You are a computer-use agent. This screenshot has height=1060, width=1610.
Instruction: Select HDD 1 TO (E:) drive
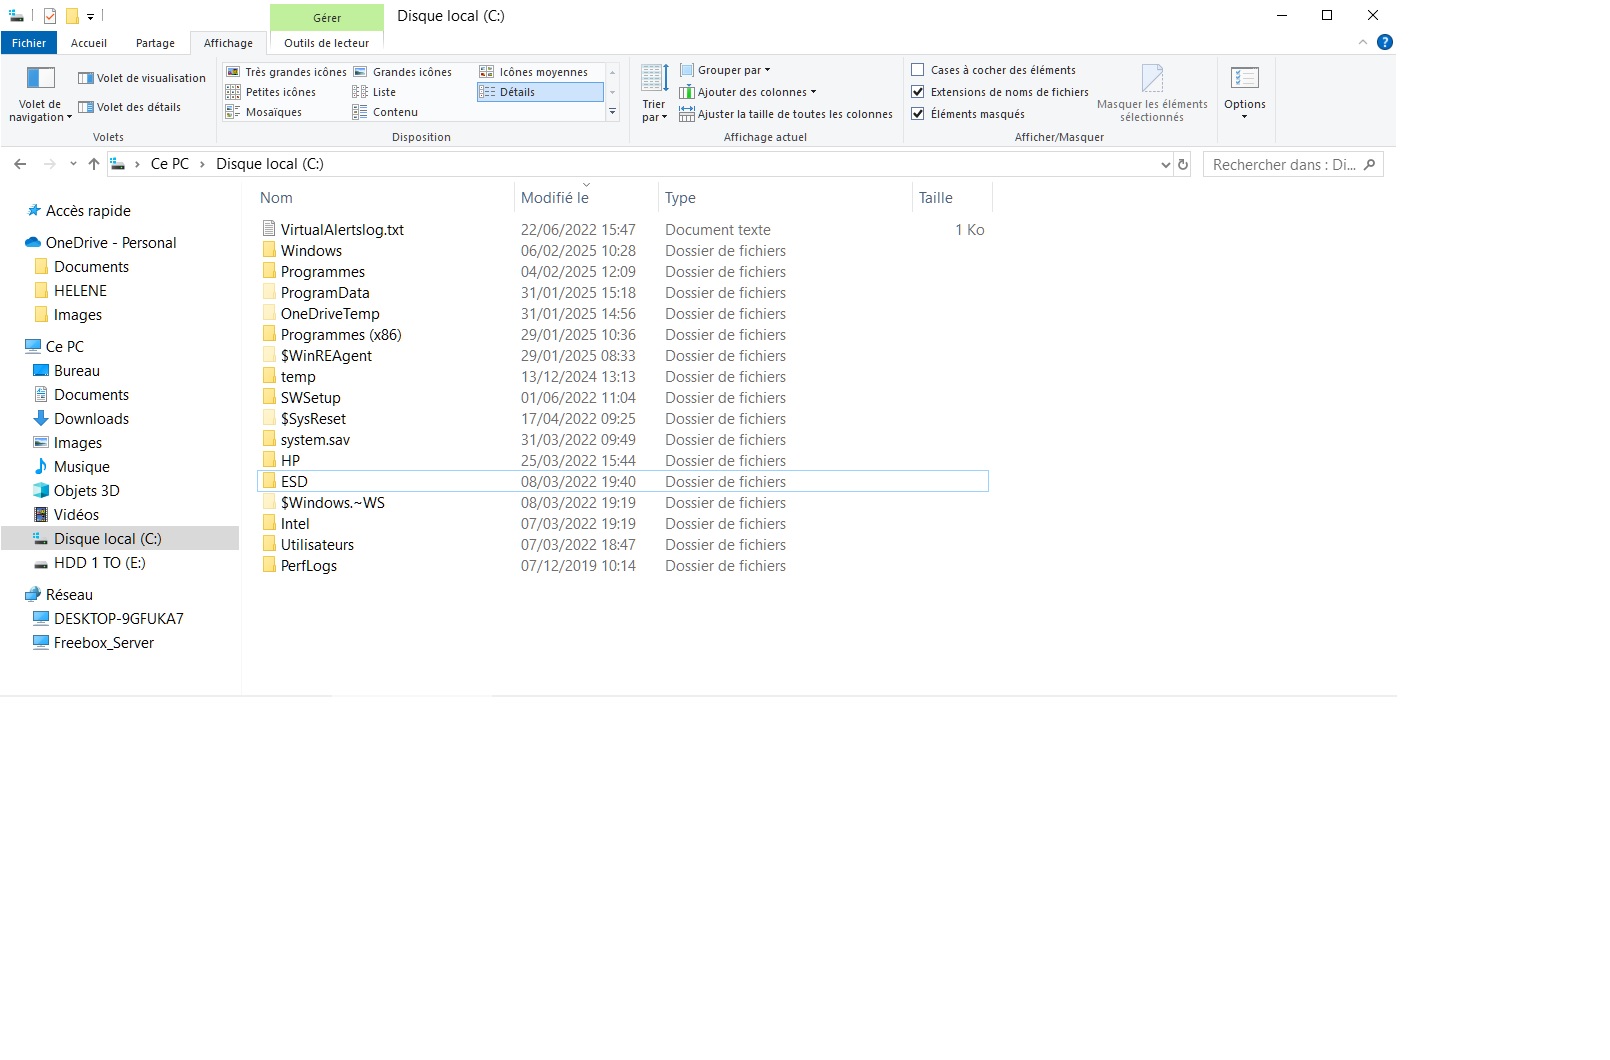(x=100, y=563)
